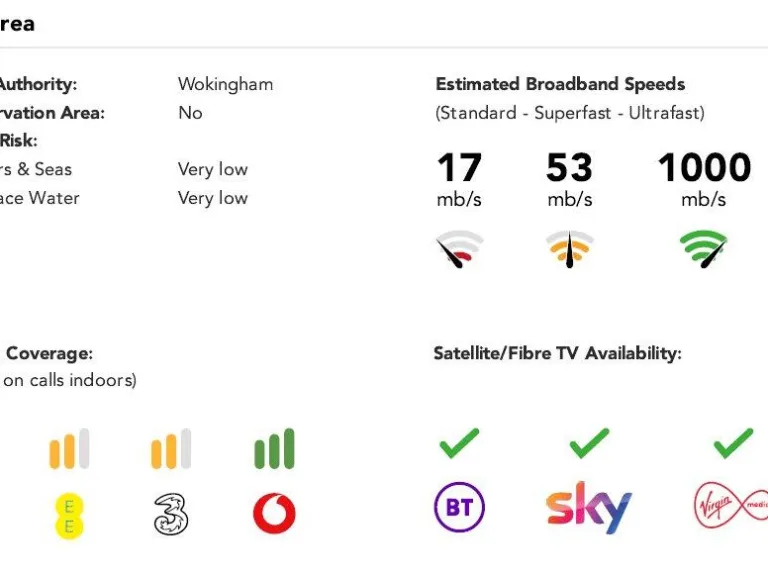Click the Sky logo
Image resolution: width=768 pixels, height=576 pixels.
(589, 508)
